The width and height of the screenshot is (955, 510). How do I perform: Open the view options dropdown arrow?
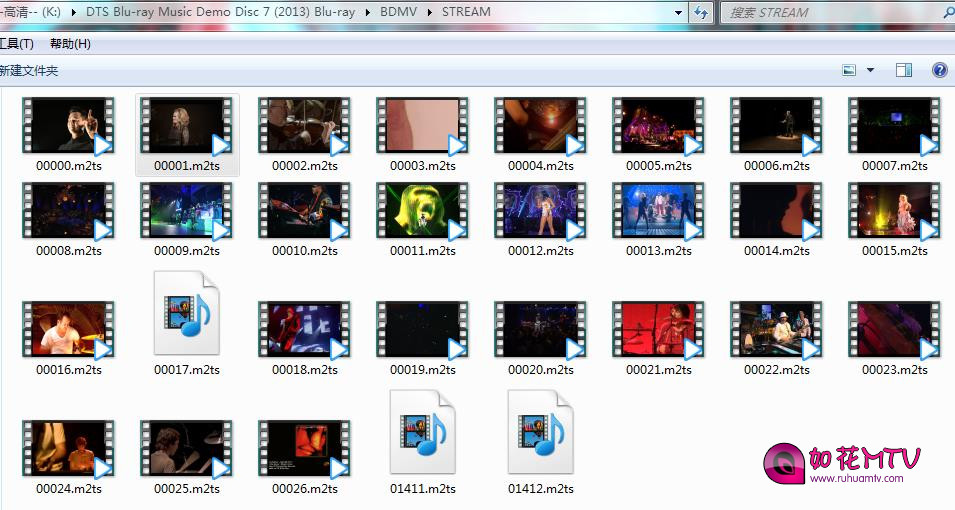click(870, 70)
